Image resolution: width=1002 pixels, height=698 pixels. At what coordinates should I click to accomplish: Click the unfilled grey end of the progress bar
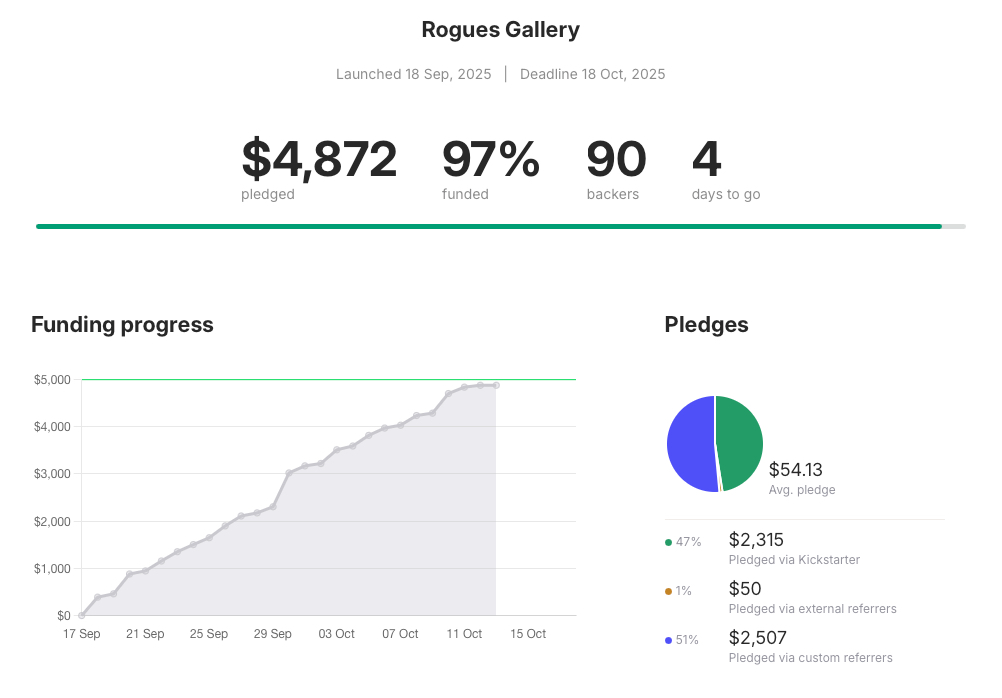tap(954, 227)
